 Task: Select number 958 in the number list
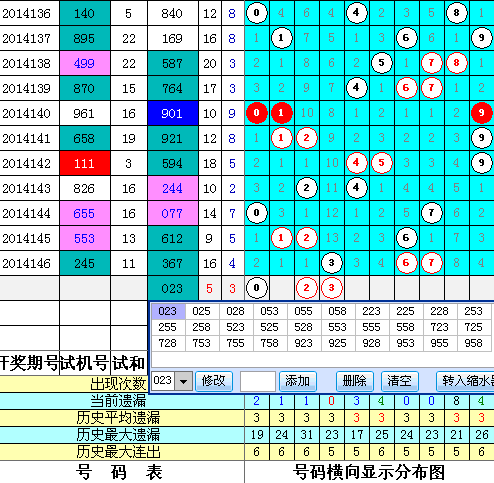[x=473, y=343]
